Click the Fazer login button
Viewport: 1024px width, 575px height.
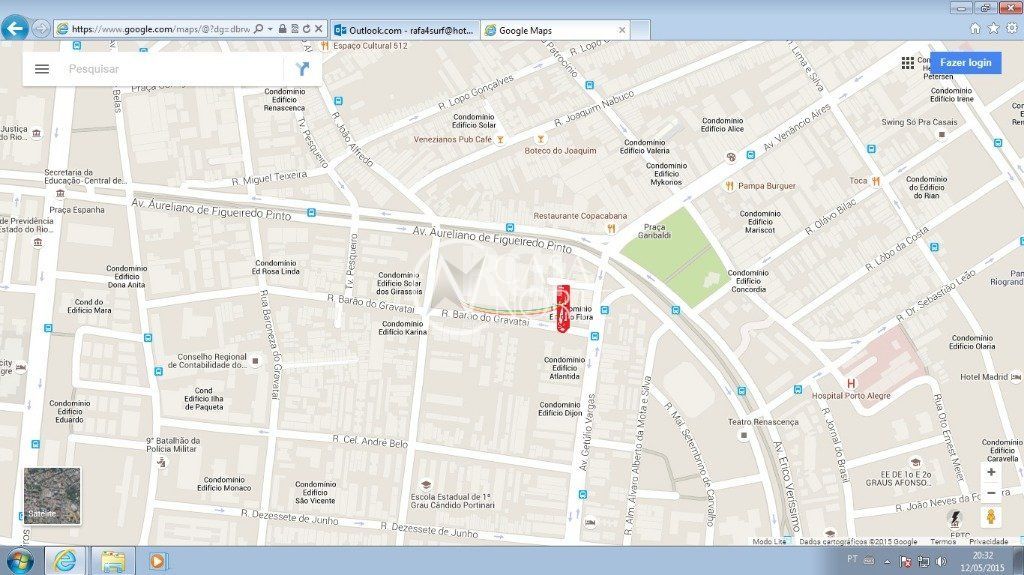965,62
